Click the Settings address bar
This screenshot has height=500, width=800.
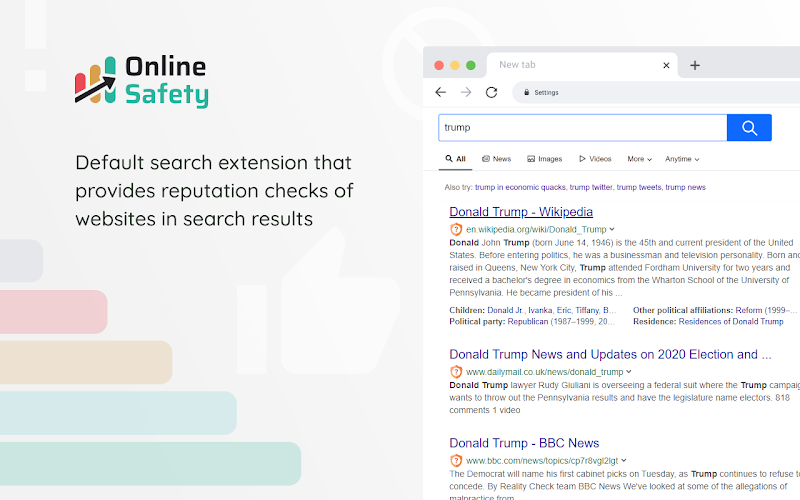(658, 92)
